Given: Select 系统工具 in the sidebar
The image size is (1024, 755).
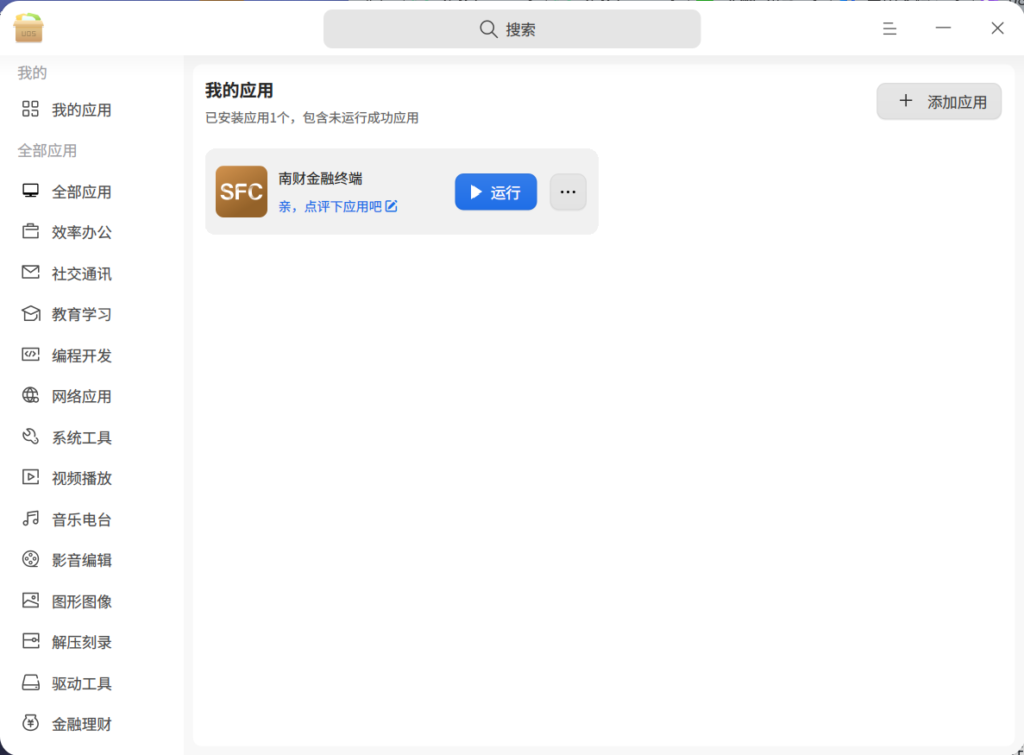Looking at the screenshot, I should [x=81, y=438].
